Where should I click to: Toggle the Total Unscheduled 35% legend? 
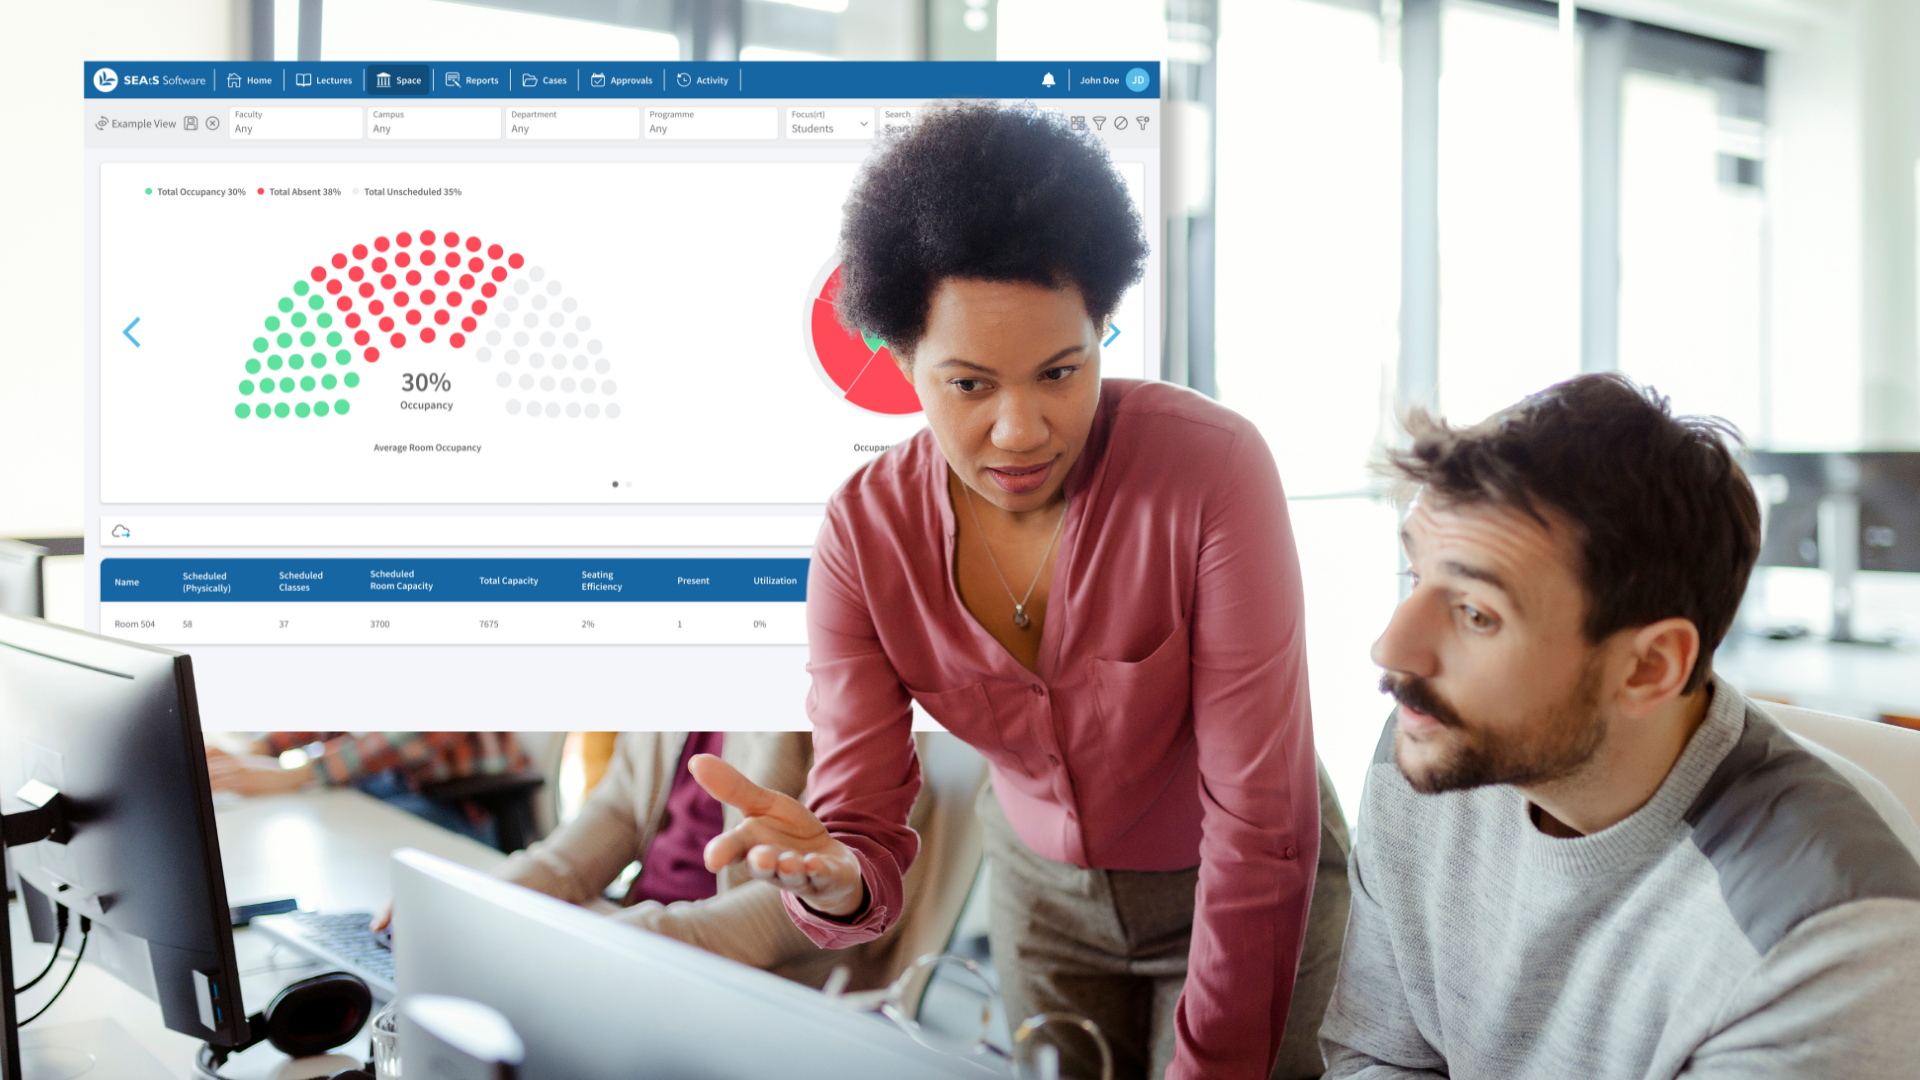tap(411, 191)
